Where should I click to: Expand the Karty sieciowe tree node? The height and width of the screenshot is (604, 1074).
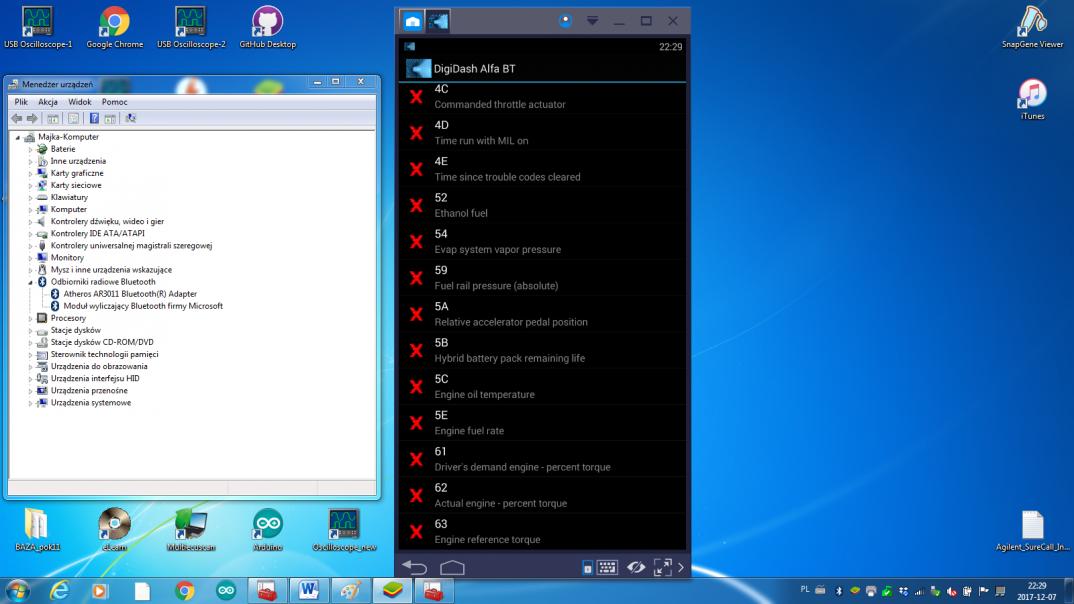click(x=31, y=185)
